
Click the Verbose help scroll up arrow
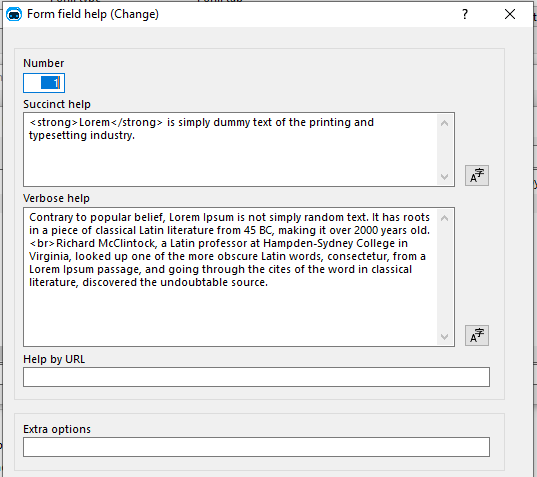[x=444, y=218]
